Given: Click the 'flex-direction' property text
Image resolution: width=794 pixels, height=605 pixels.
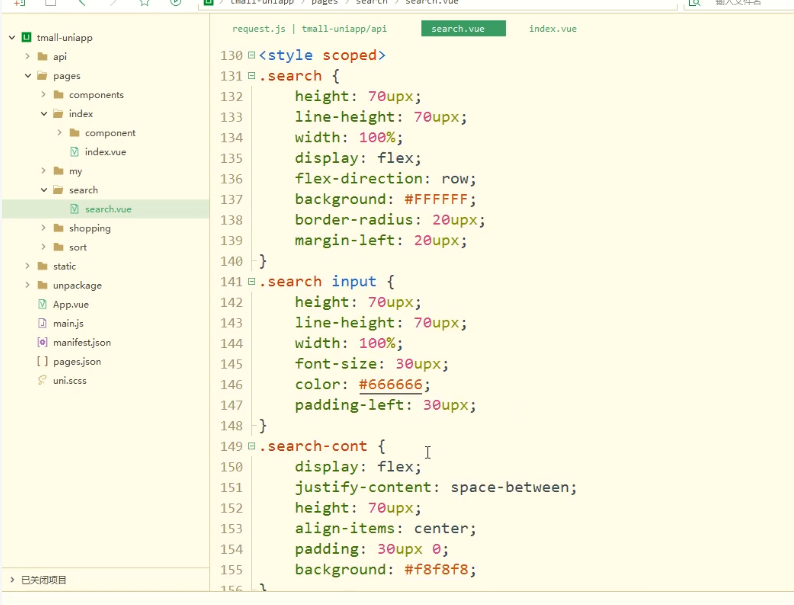Looking at the screenshot, I should click(x=359, y=179).
